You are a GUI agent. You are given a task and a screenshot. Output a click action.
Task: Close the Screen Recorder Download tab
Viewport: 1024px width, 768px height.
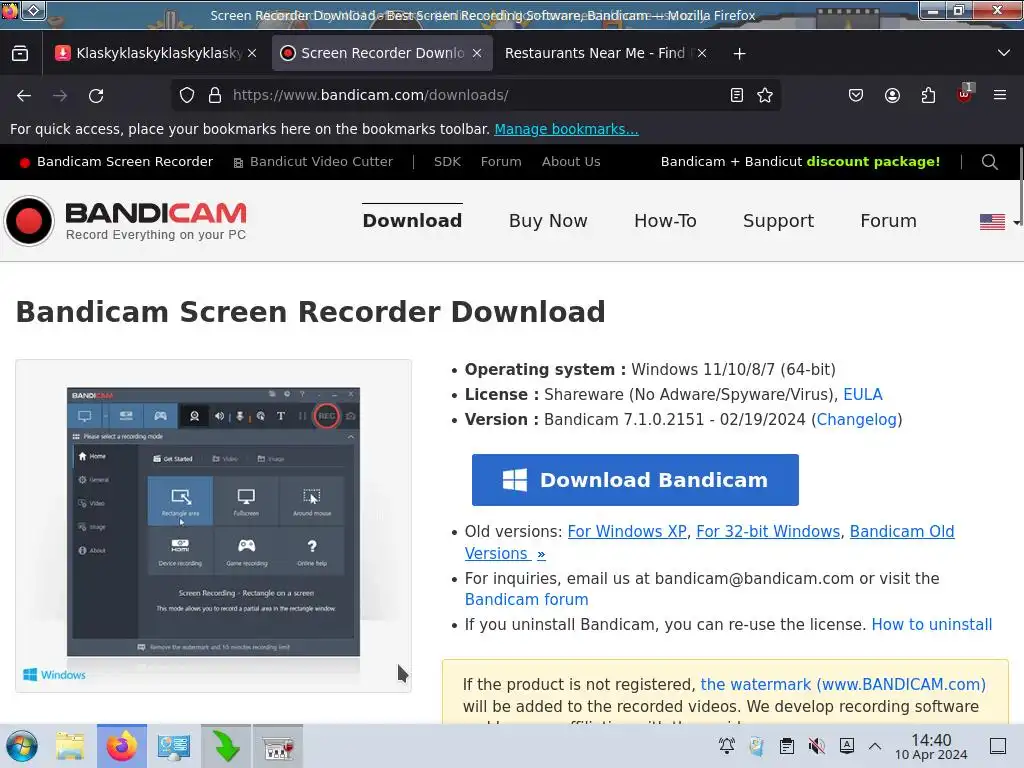click(477, 53)
